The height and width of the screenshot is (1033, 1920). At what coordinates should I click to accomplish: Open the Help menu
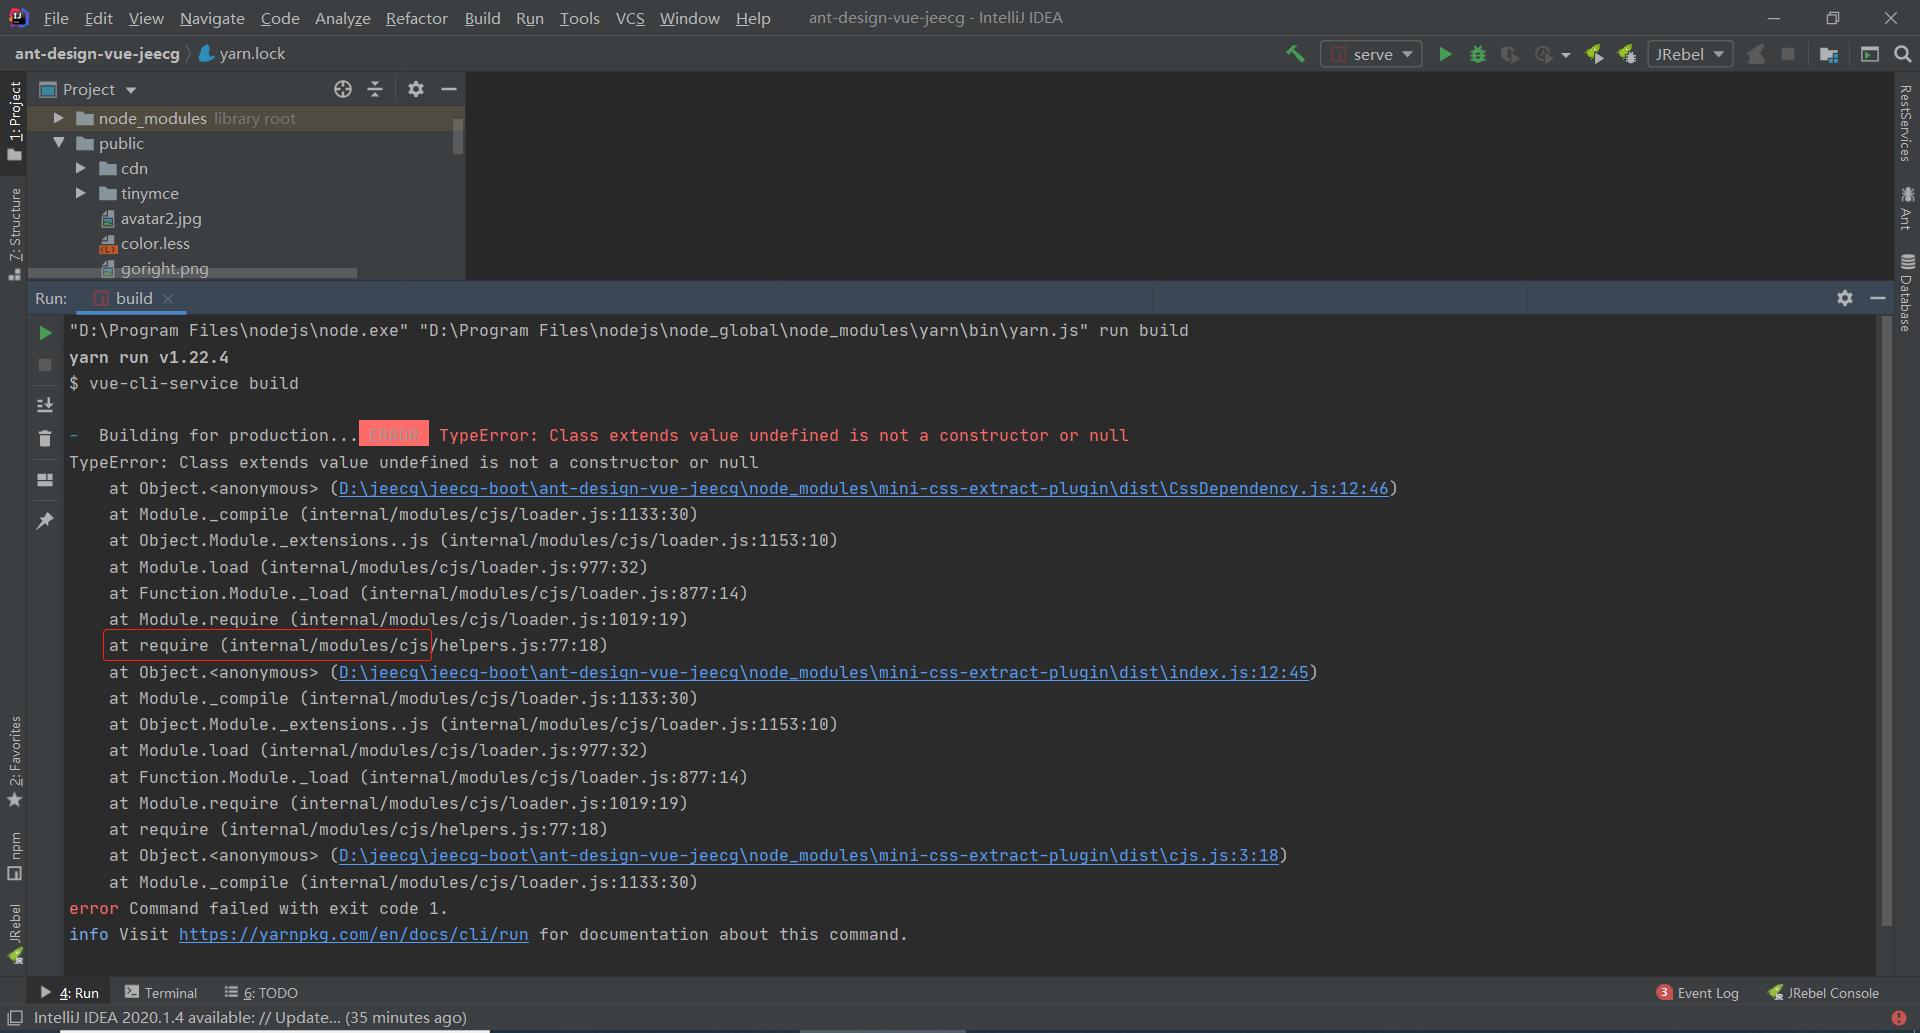[753, 18]
